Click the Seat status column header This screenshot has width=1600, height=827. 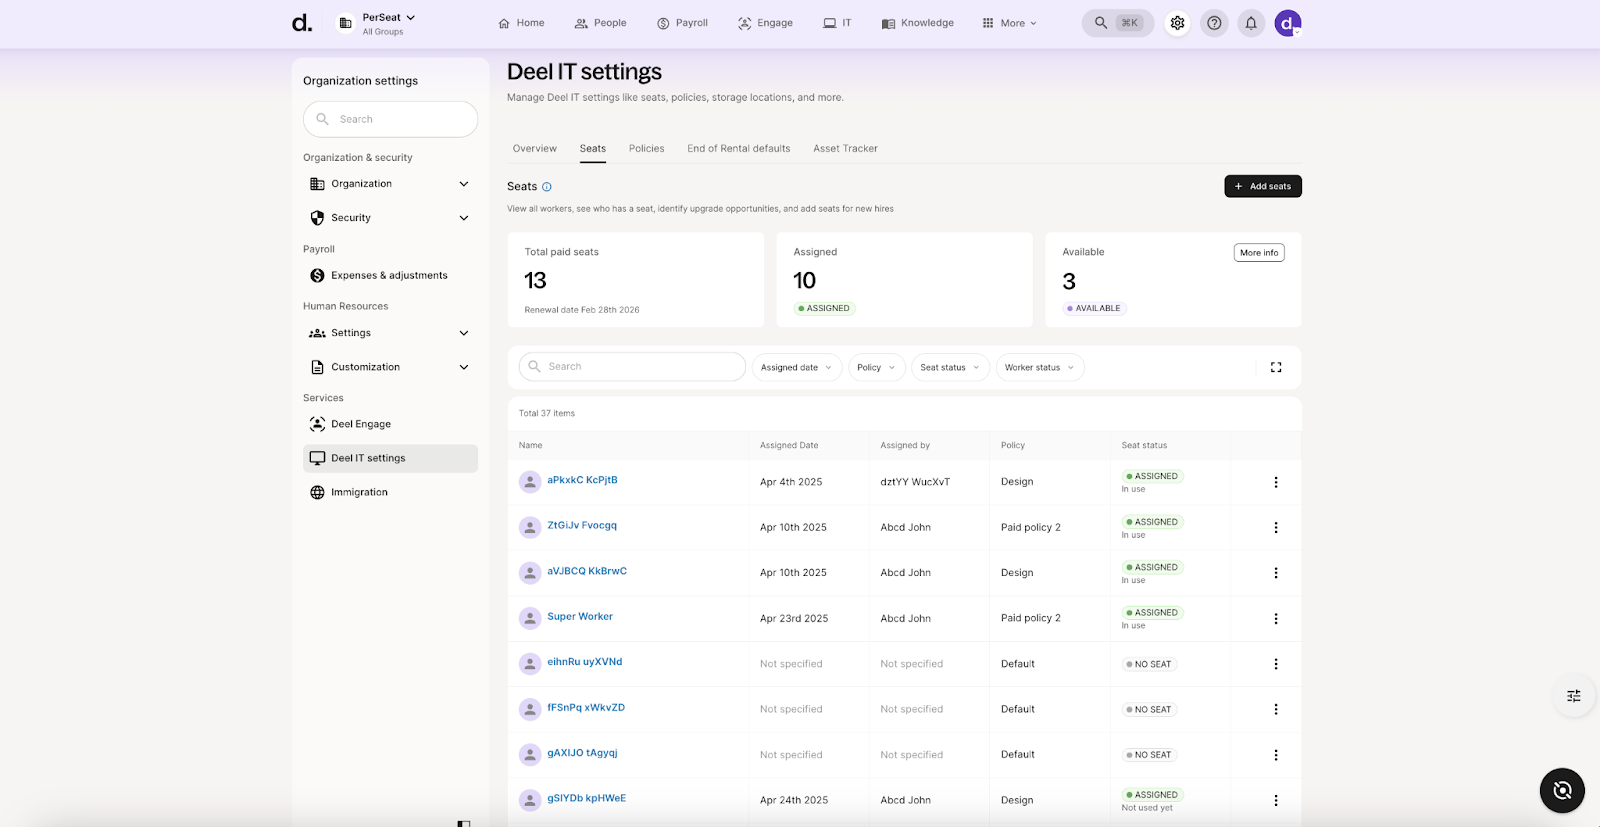point(1144,445)
